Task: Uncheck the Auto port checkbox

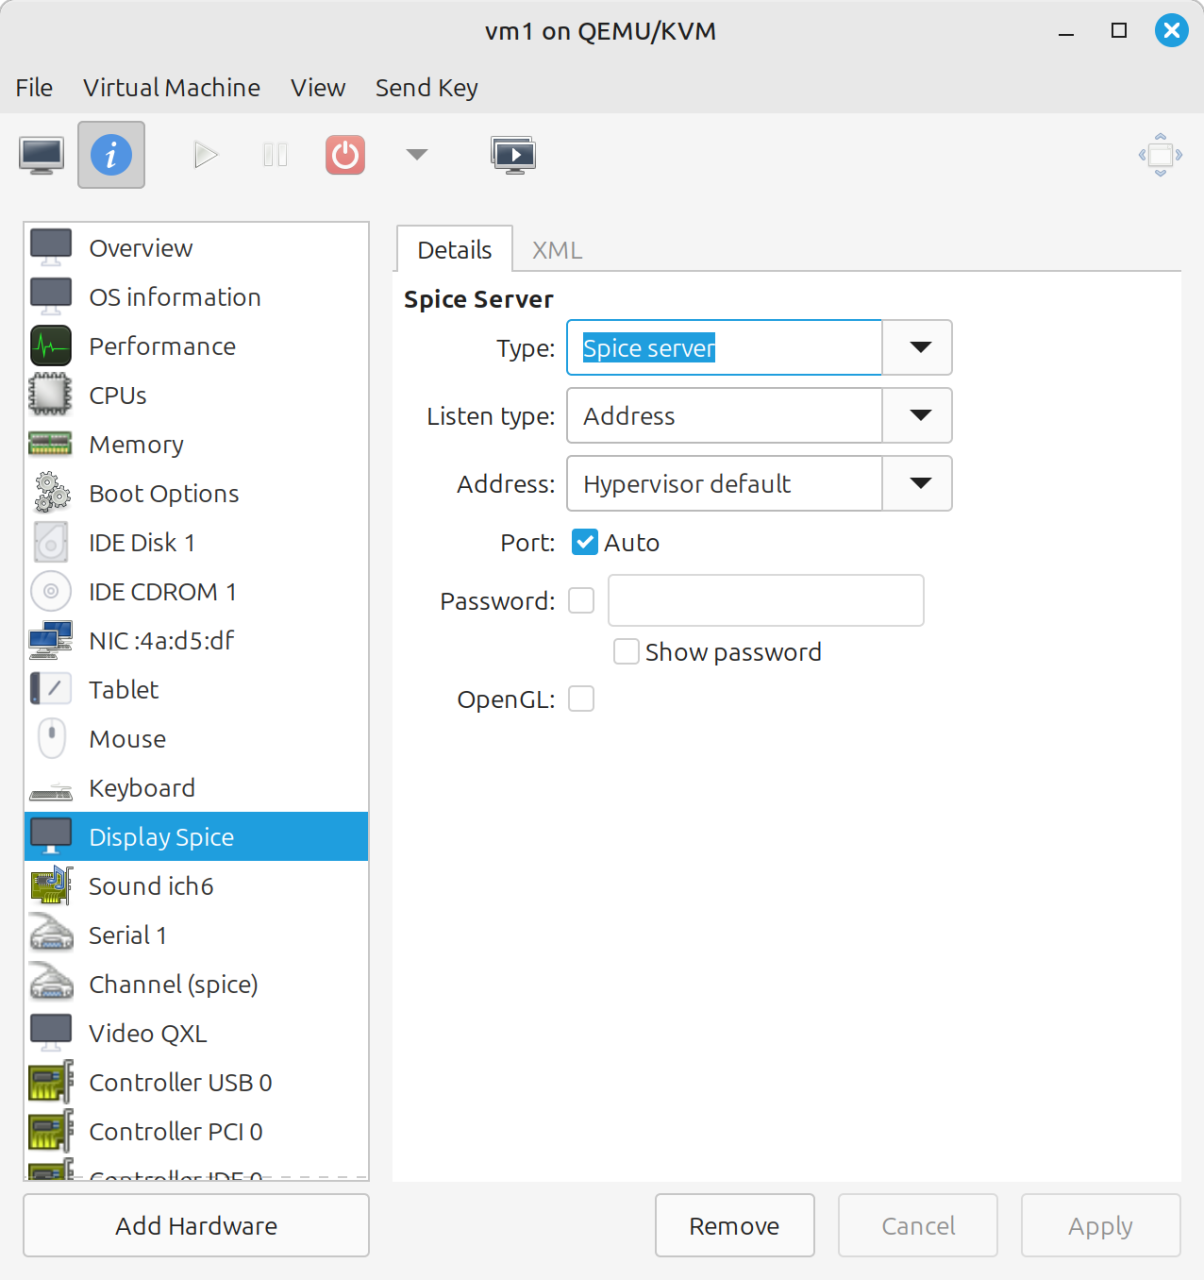Action: [x=585, y=542]
